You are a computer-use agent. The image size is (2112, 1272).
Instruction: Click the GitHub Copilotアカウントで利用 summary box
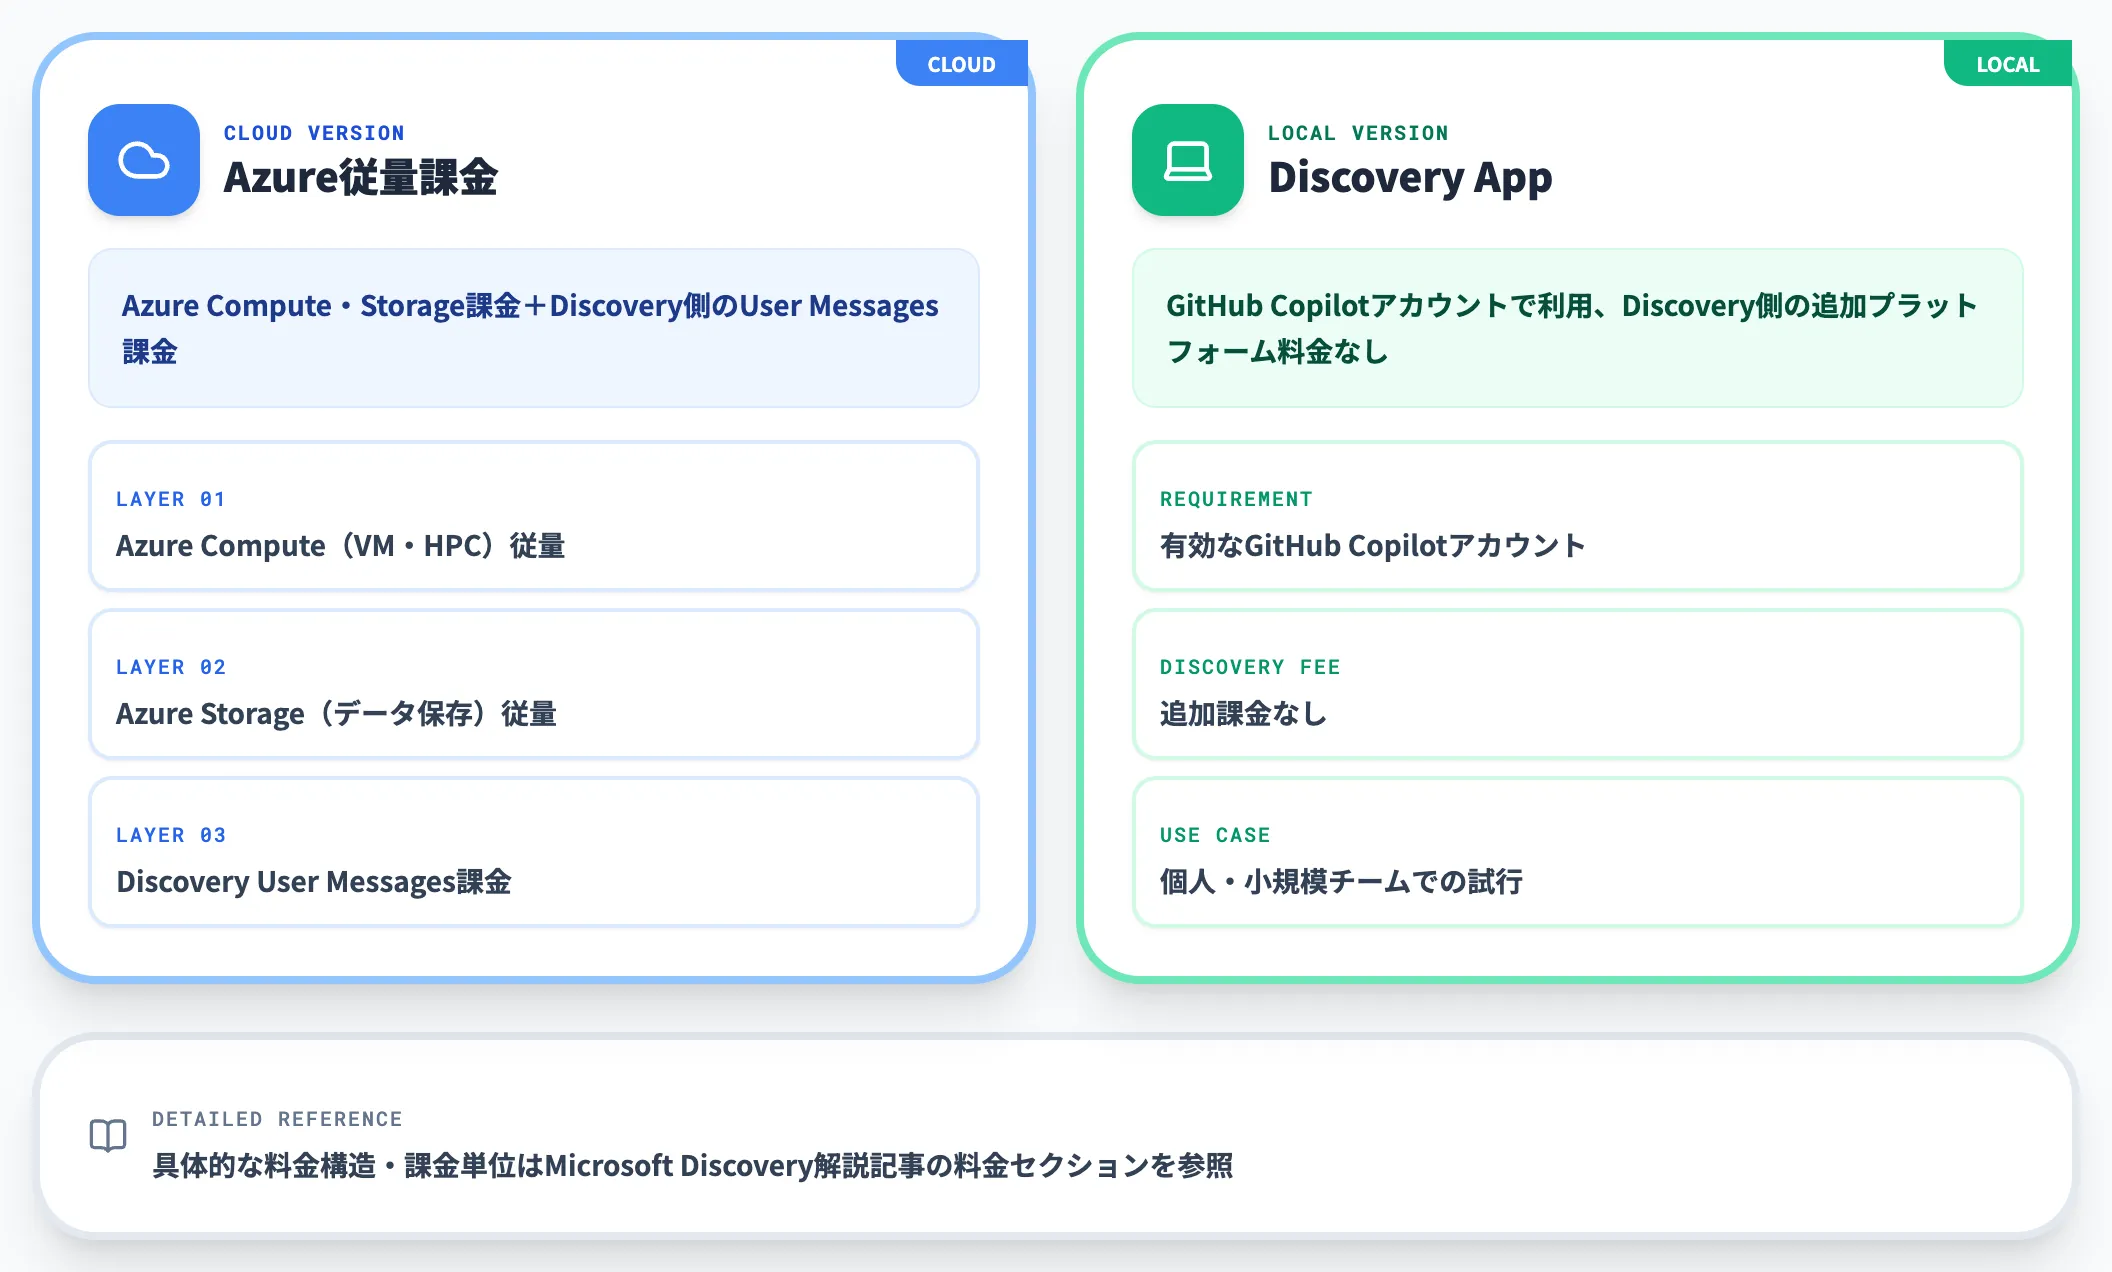pyautogui.click(x=1578, y=328)
